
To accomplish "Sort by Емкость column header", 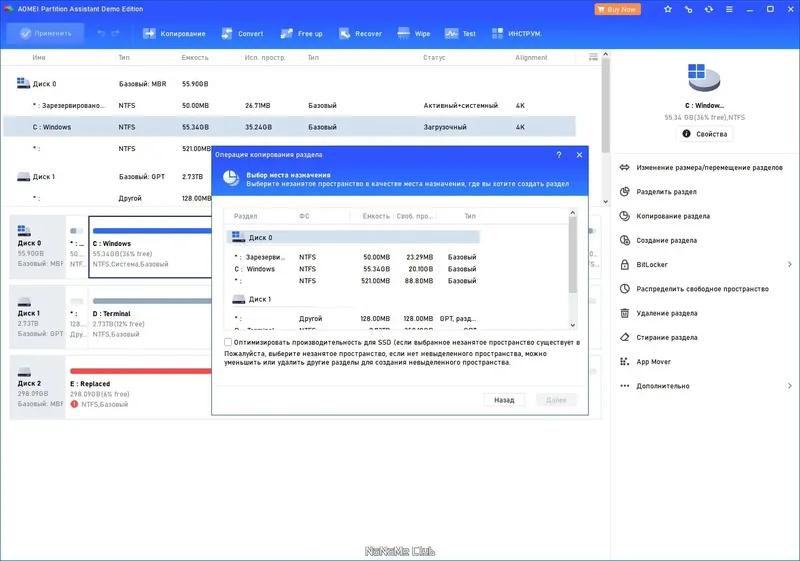I will coord(195,58).
